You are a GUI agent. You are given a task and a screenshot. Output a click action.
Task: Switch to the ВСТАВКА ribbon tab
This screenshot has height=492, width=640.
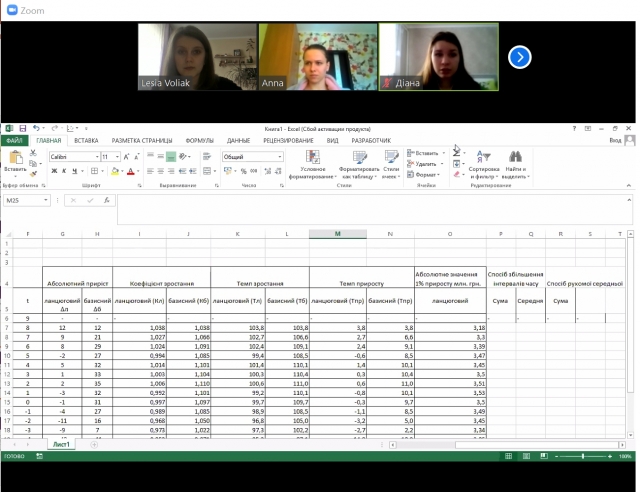(x=86, y=141)
